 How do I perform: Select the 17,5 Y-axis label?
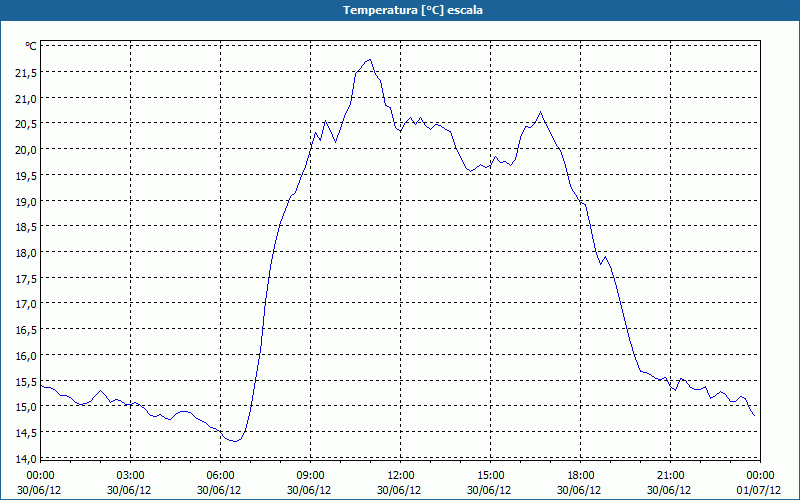[x=26, y=279]
